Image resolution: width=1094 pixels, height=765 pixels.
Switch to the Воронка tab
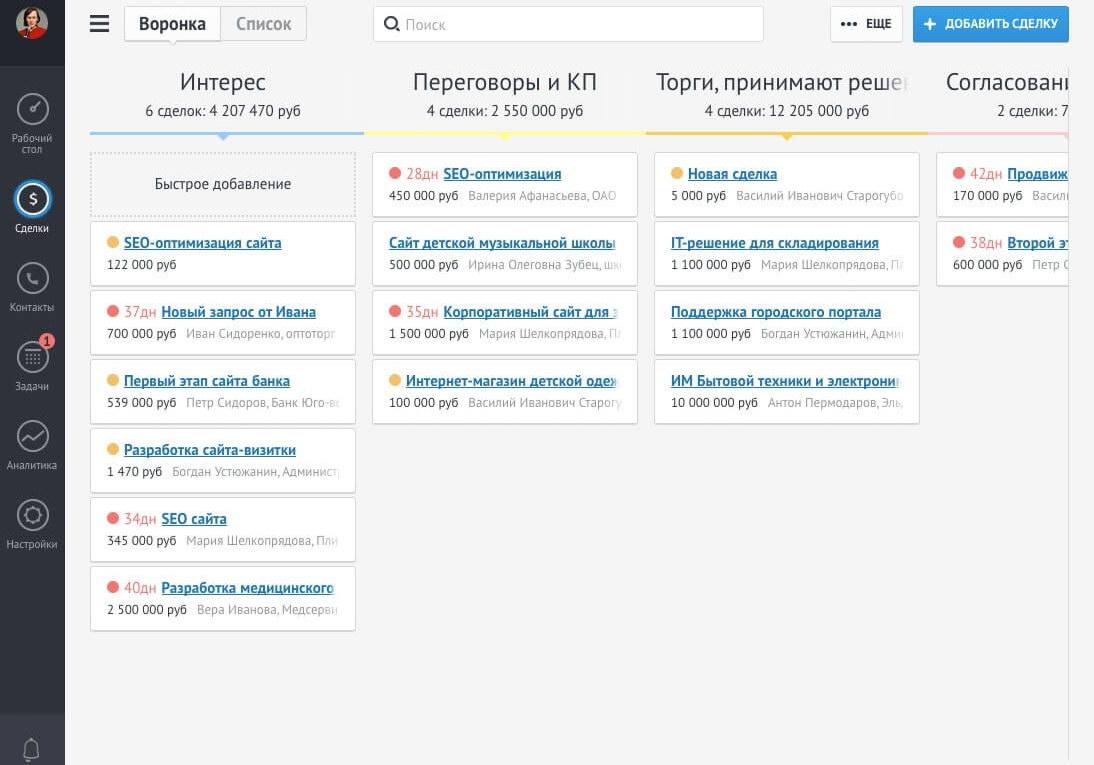172,24
